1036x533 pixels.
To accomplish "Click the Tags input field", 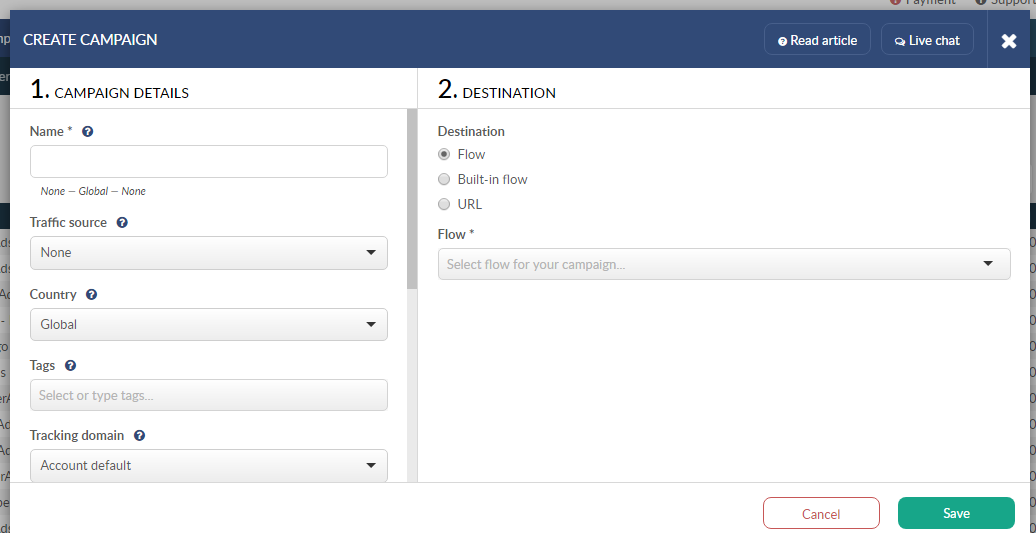I will [x=209, y=395].
